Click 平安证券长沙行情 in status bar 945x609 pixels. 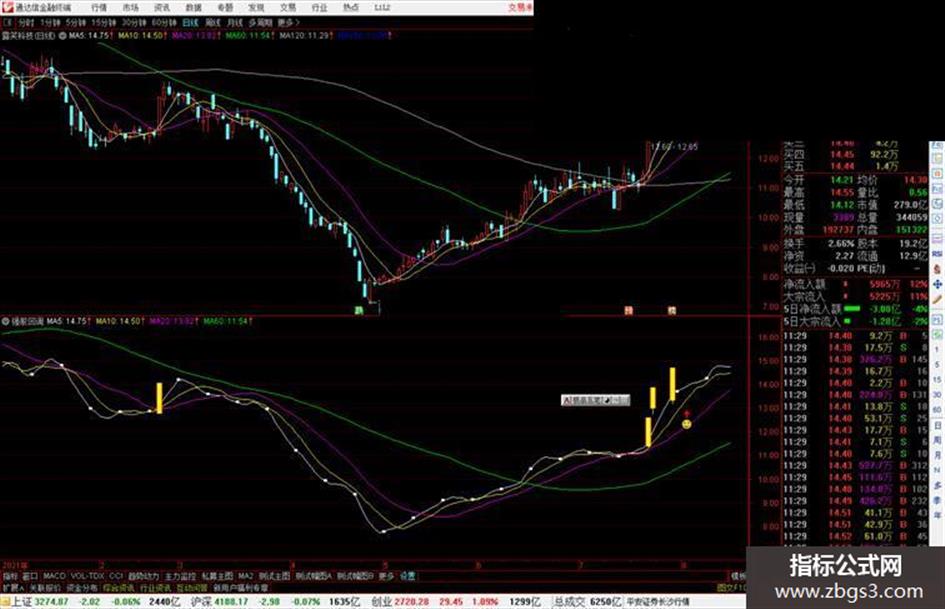(658, 602)
